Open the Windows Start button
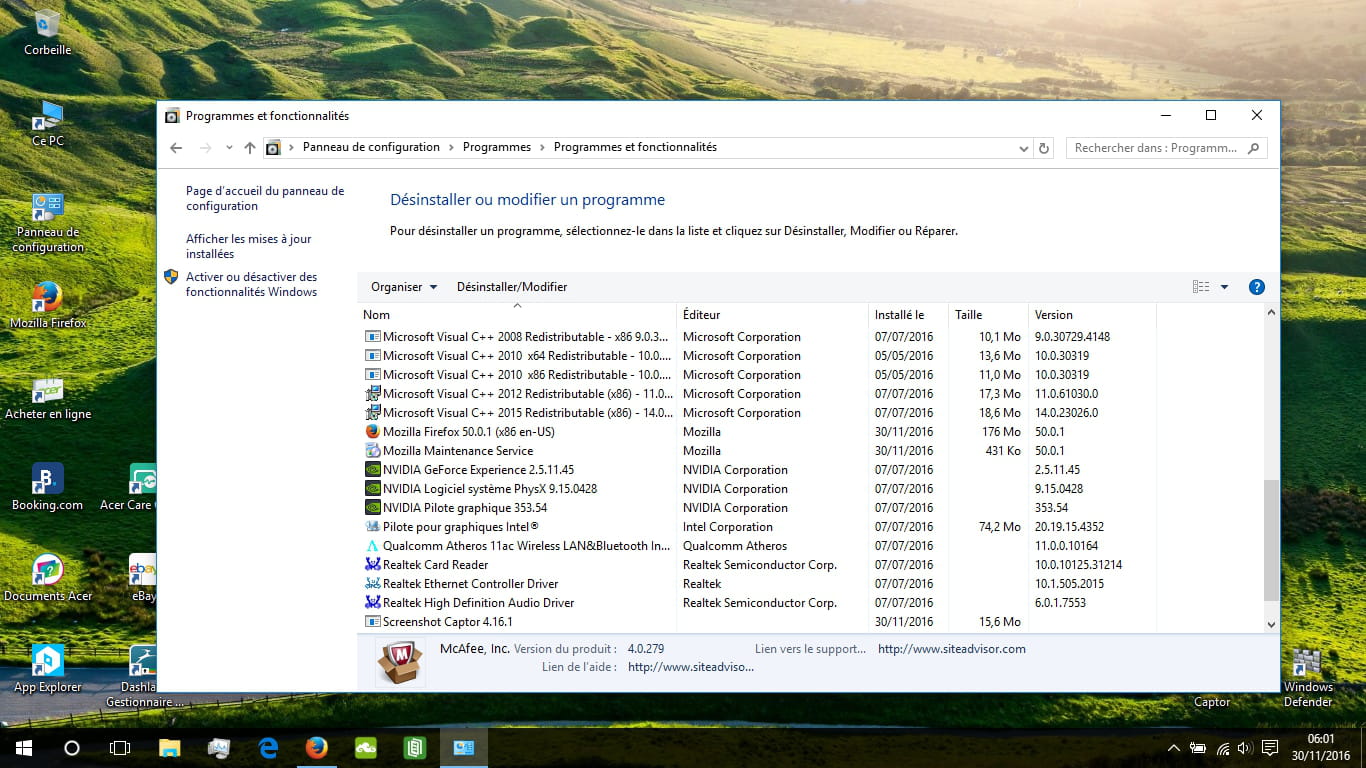 click(23, 748)
